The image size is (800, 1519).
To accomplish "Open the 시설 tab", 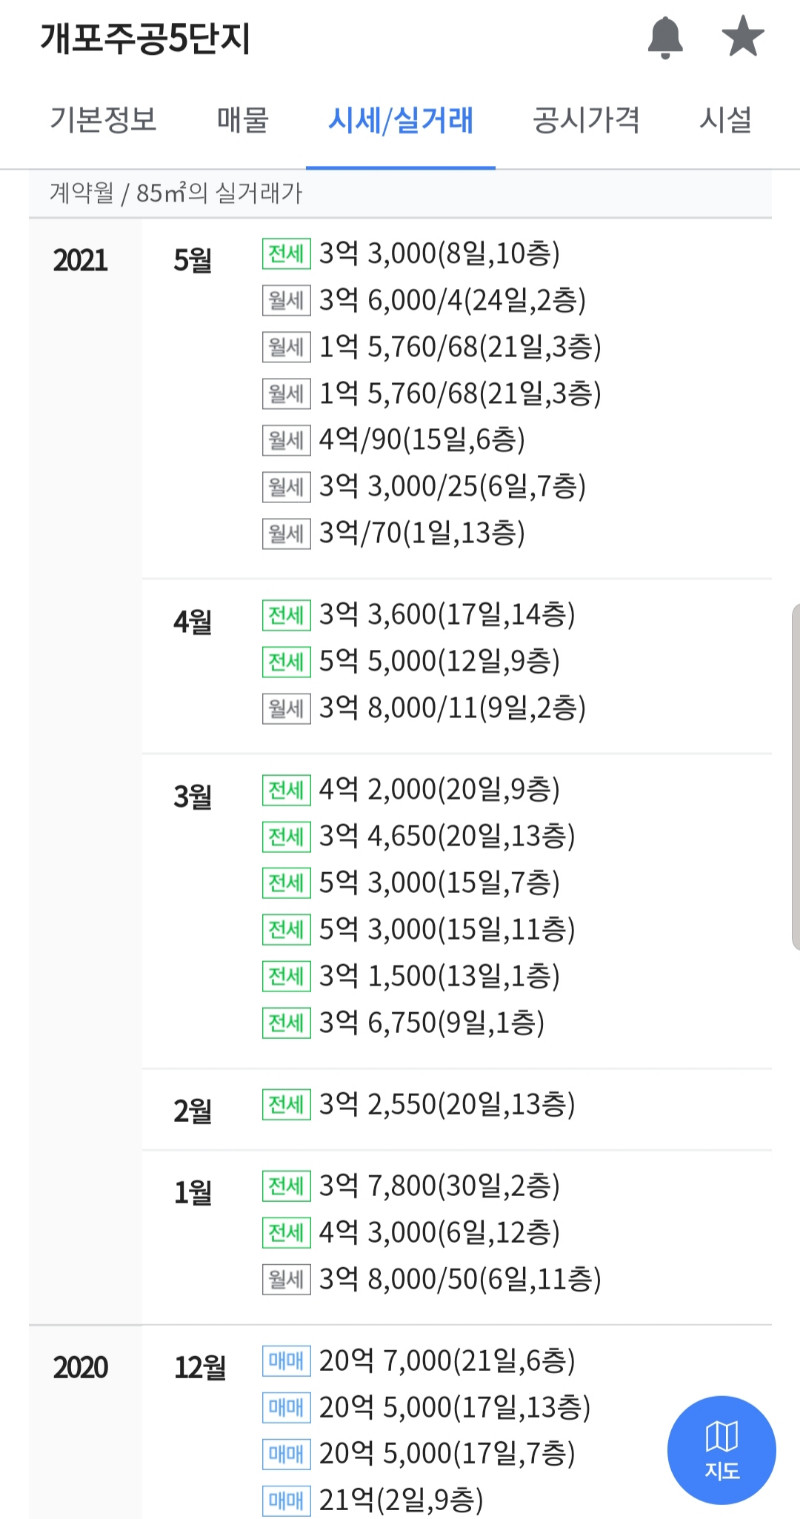I will click(x=725, y=121).
